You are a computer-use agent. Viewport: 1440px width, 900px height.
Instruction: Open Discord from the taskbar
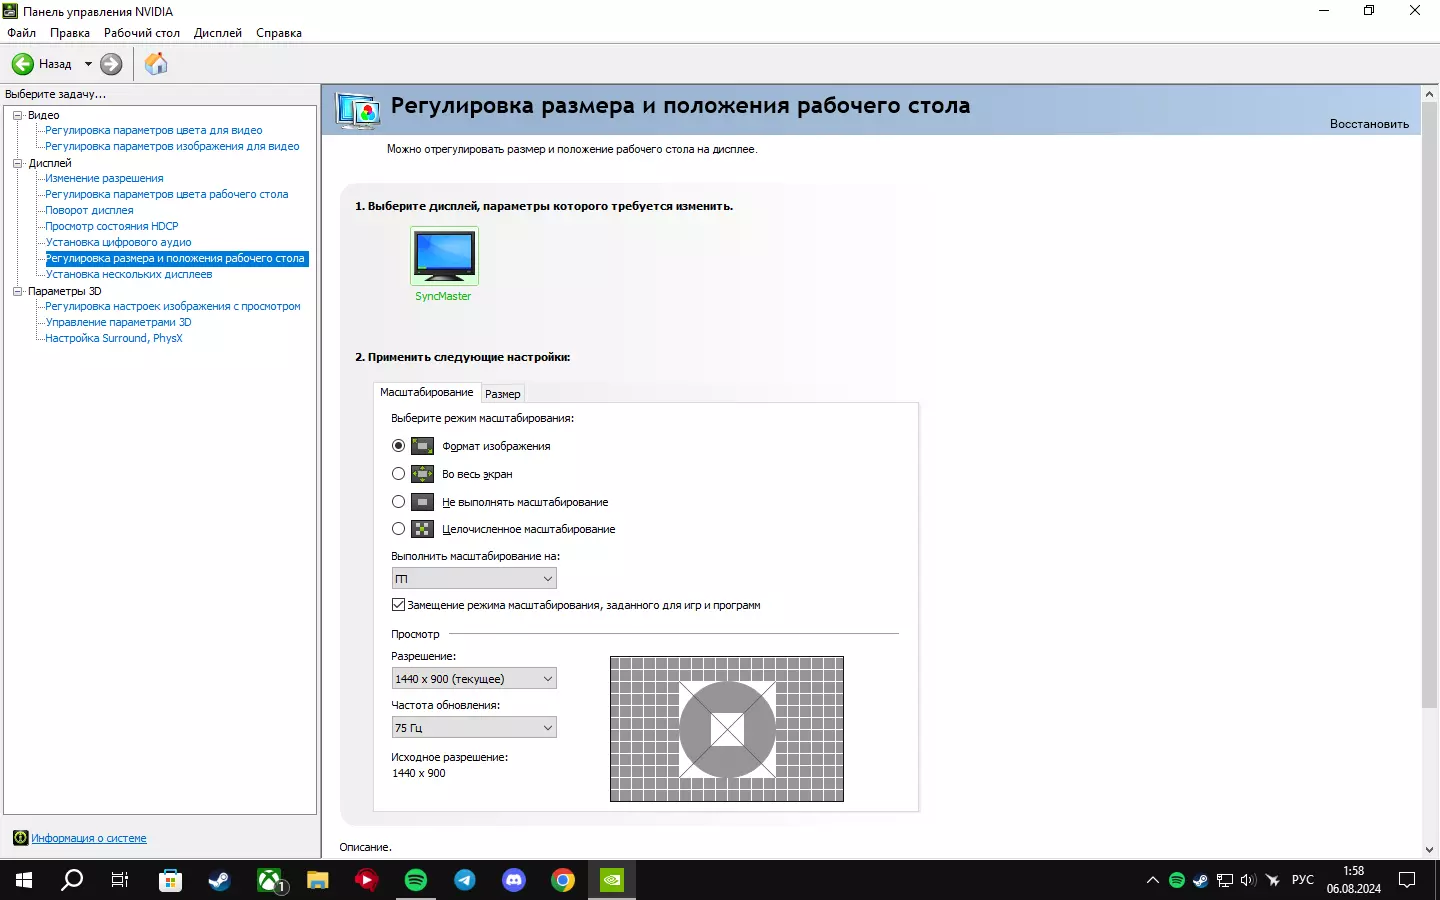[514, 880]
